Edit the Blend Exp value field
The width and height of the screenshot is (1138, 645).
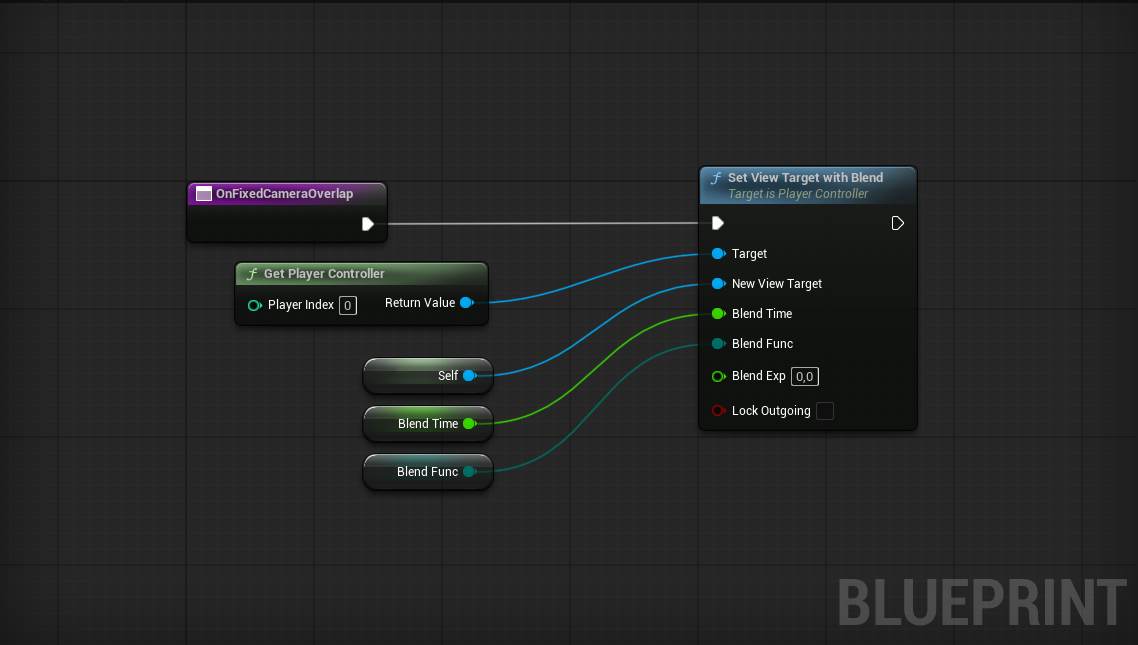coord(804,377)
